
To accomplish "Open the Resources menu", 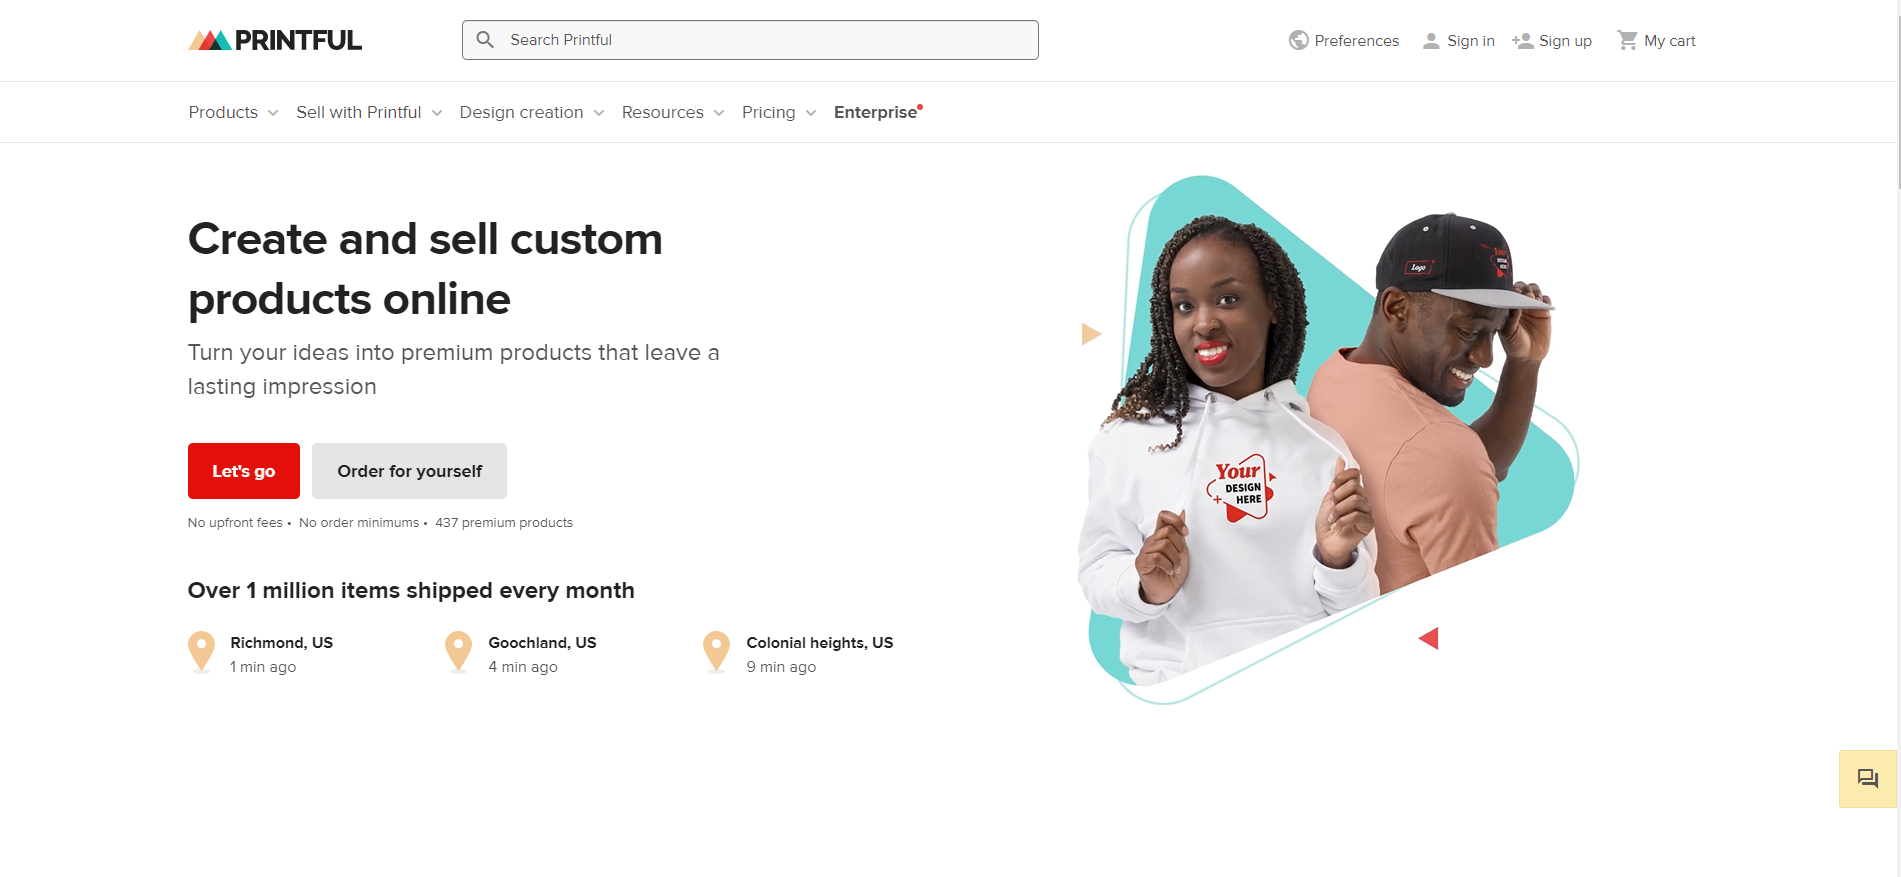I will [673, 112].
